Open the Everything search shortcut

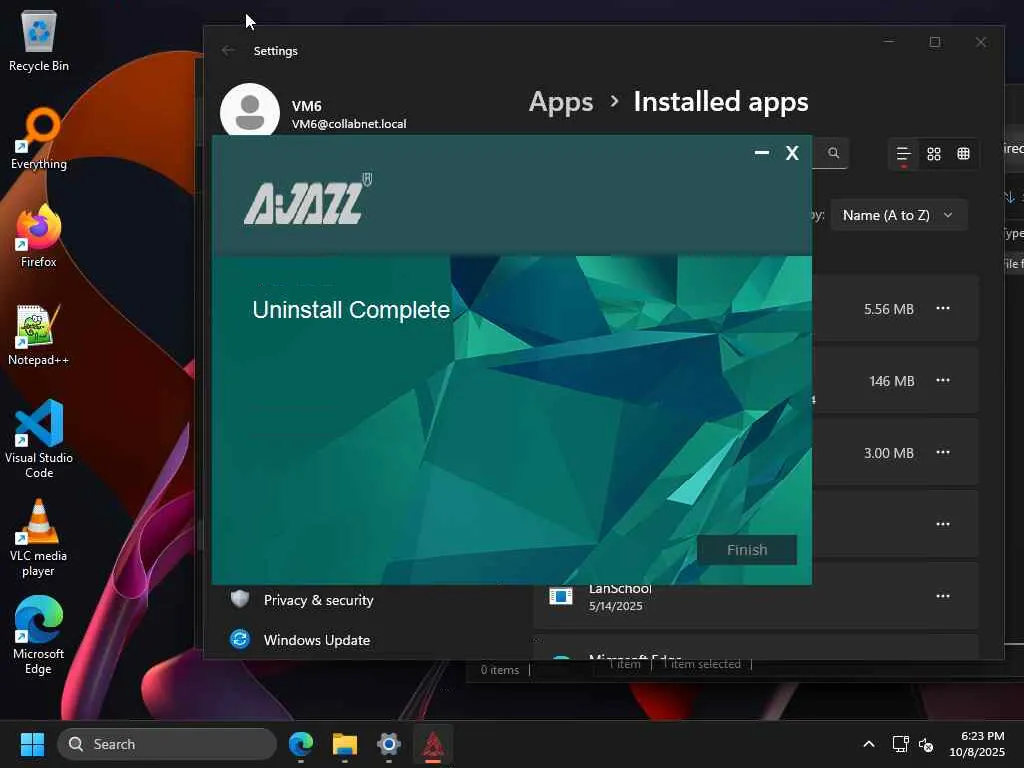coord(39,138)
